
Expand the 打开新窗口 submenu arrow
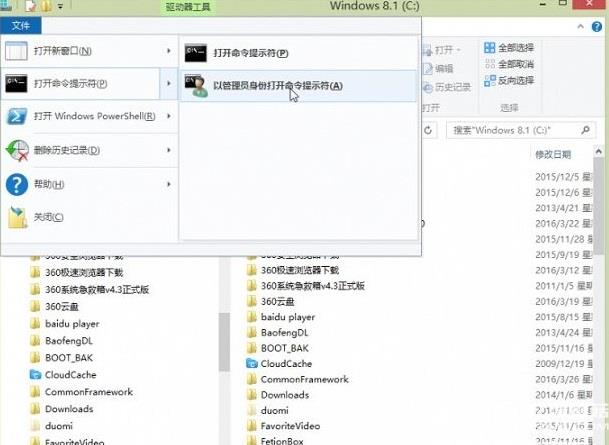168,51
